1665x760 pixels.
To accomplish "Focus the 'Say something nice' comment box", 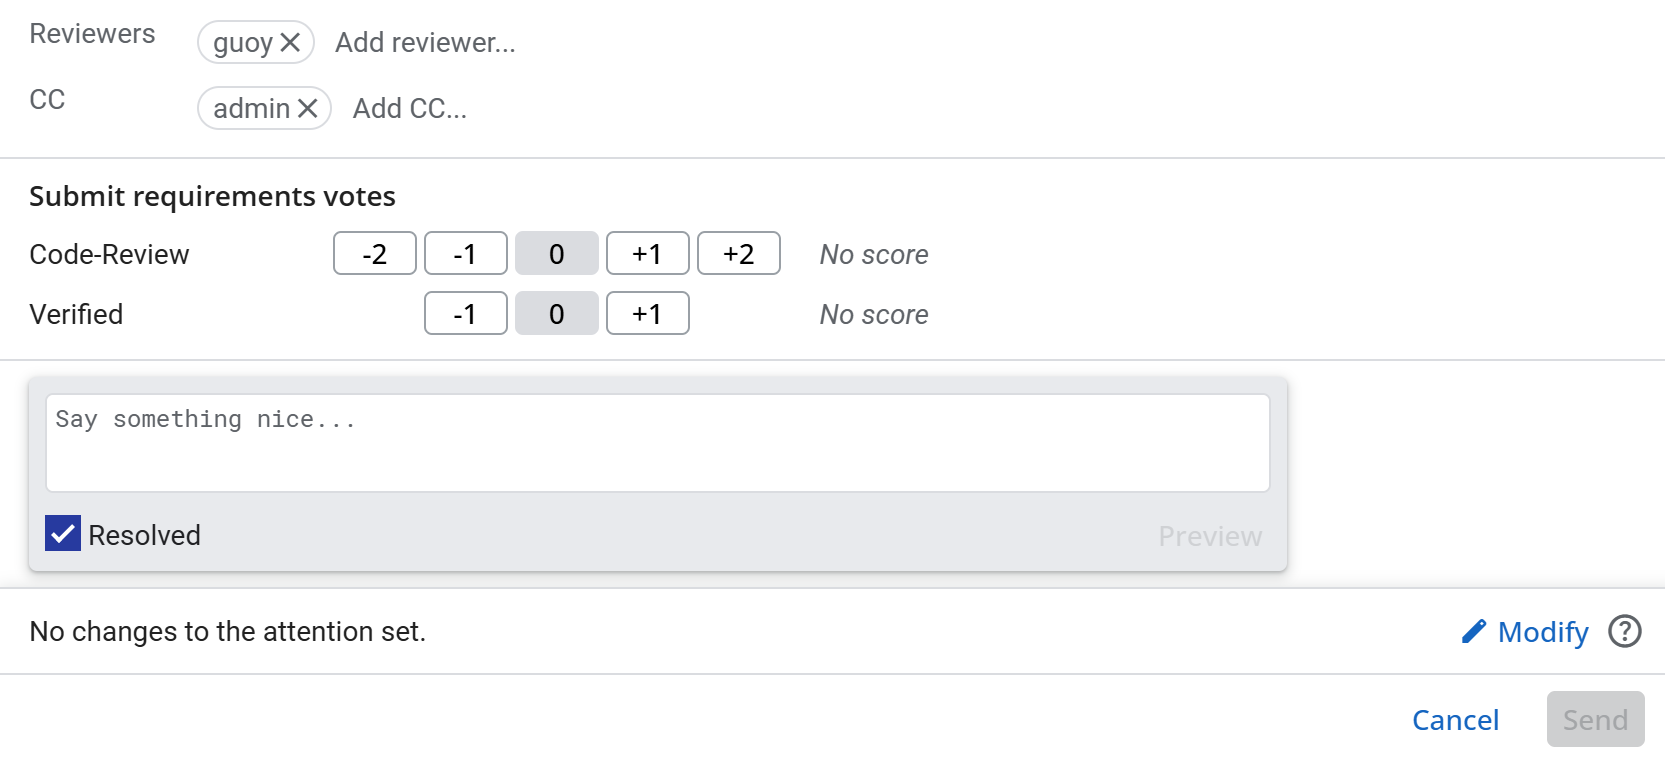I will [657, 442].
